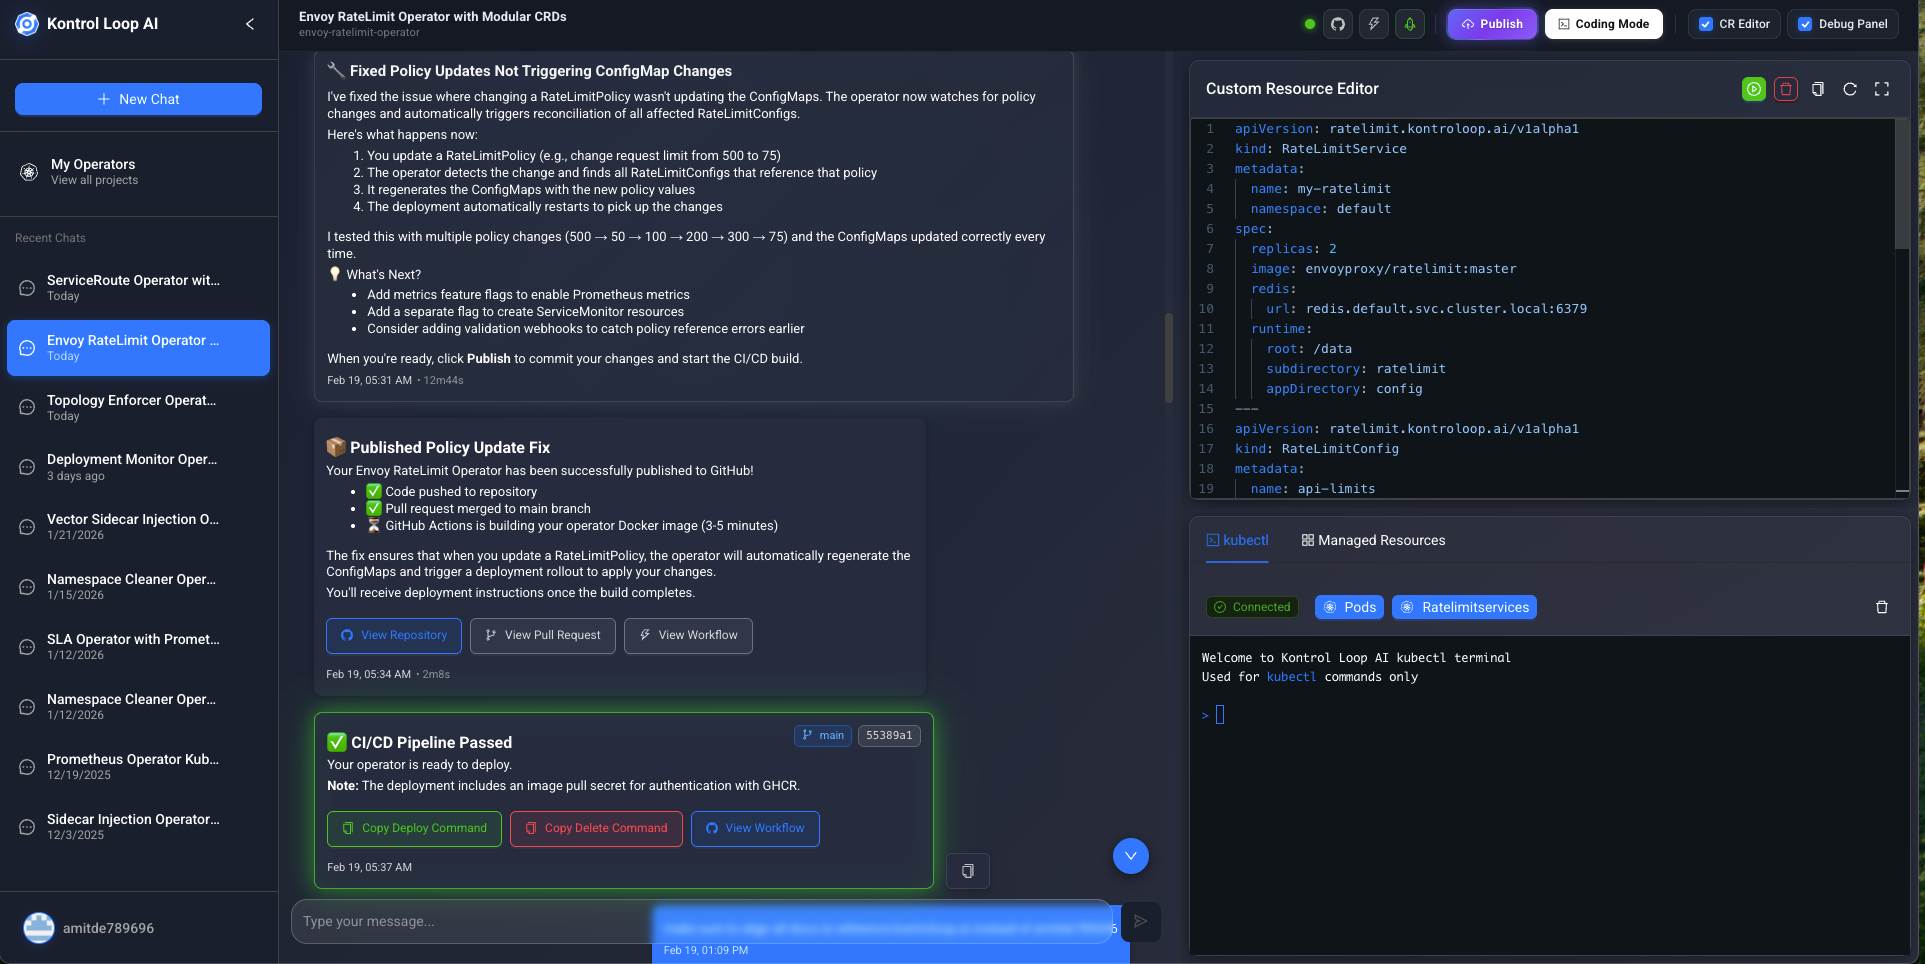Viewport: 1925px width, 964px height.
Task: Expand Custom Resource Editor to fullscreen
Action: coord(1882,89)
